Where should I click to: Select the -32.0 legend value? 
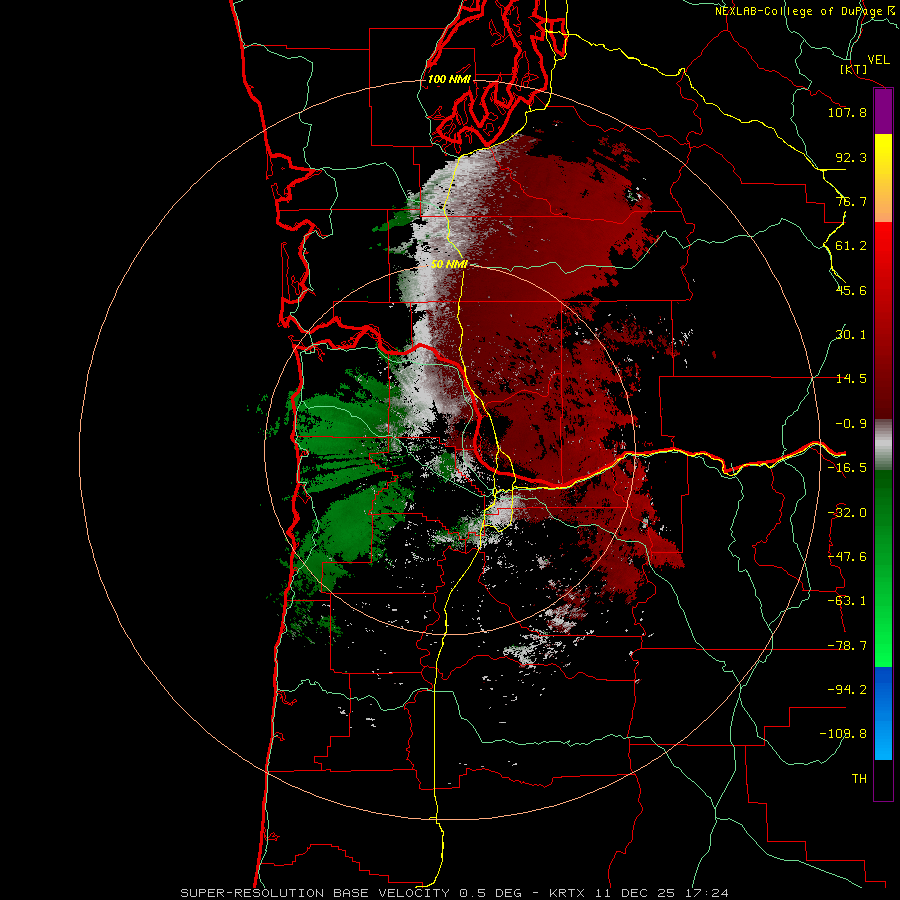[847, 513]
